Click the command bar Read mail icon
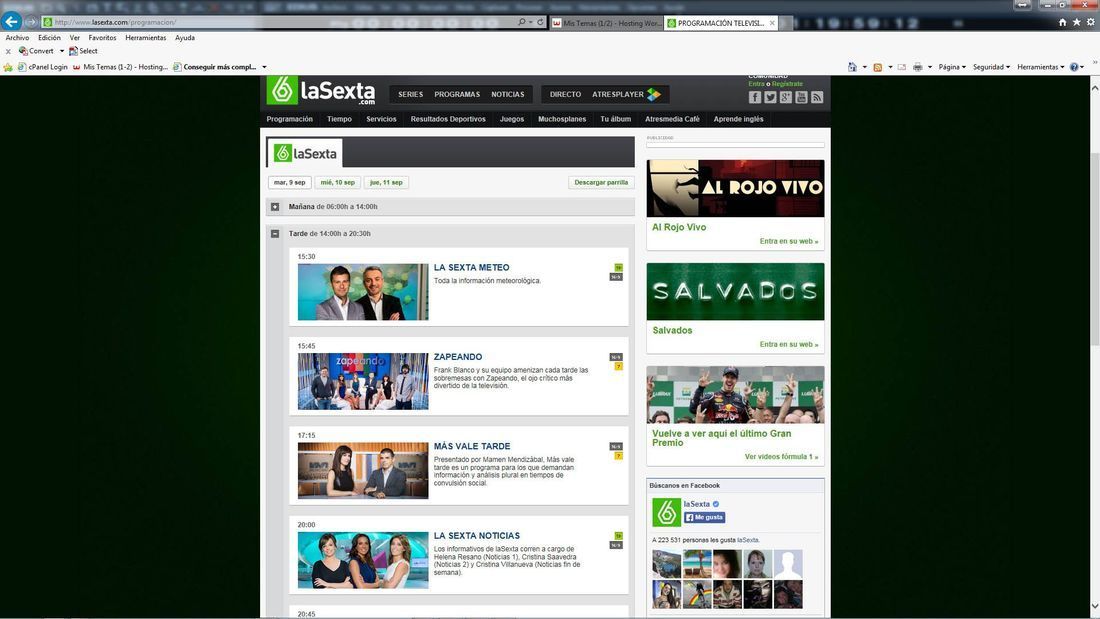The height and width of the screenshot is (619, 1100). [x=902, y=67]
